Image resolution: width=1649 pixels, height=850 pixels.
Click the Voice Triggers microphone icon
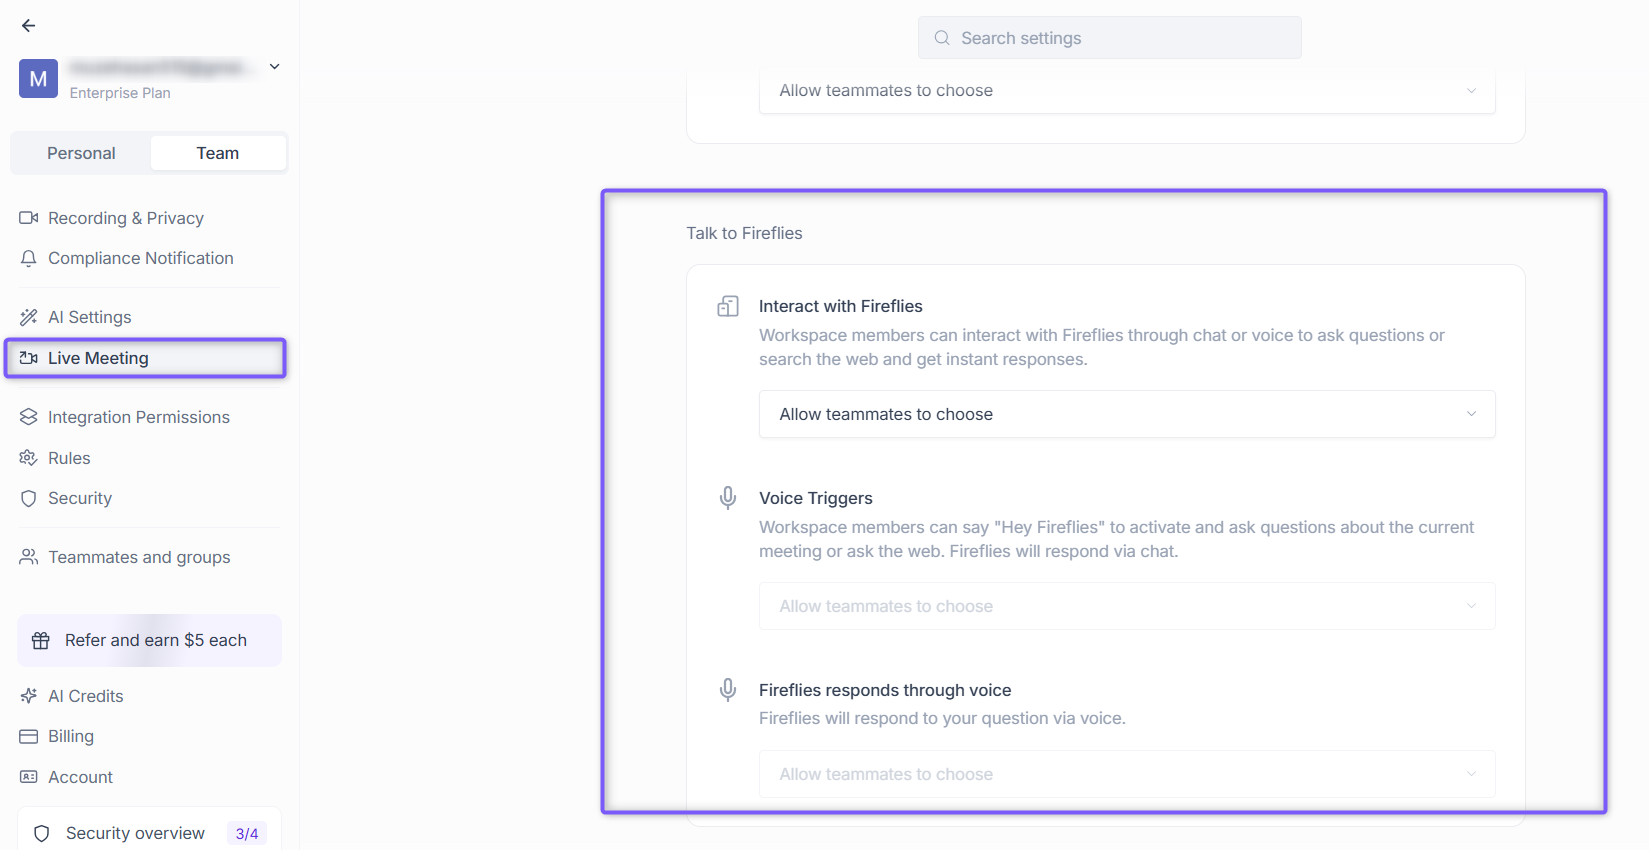point(728,498)
